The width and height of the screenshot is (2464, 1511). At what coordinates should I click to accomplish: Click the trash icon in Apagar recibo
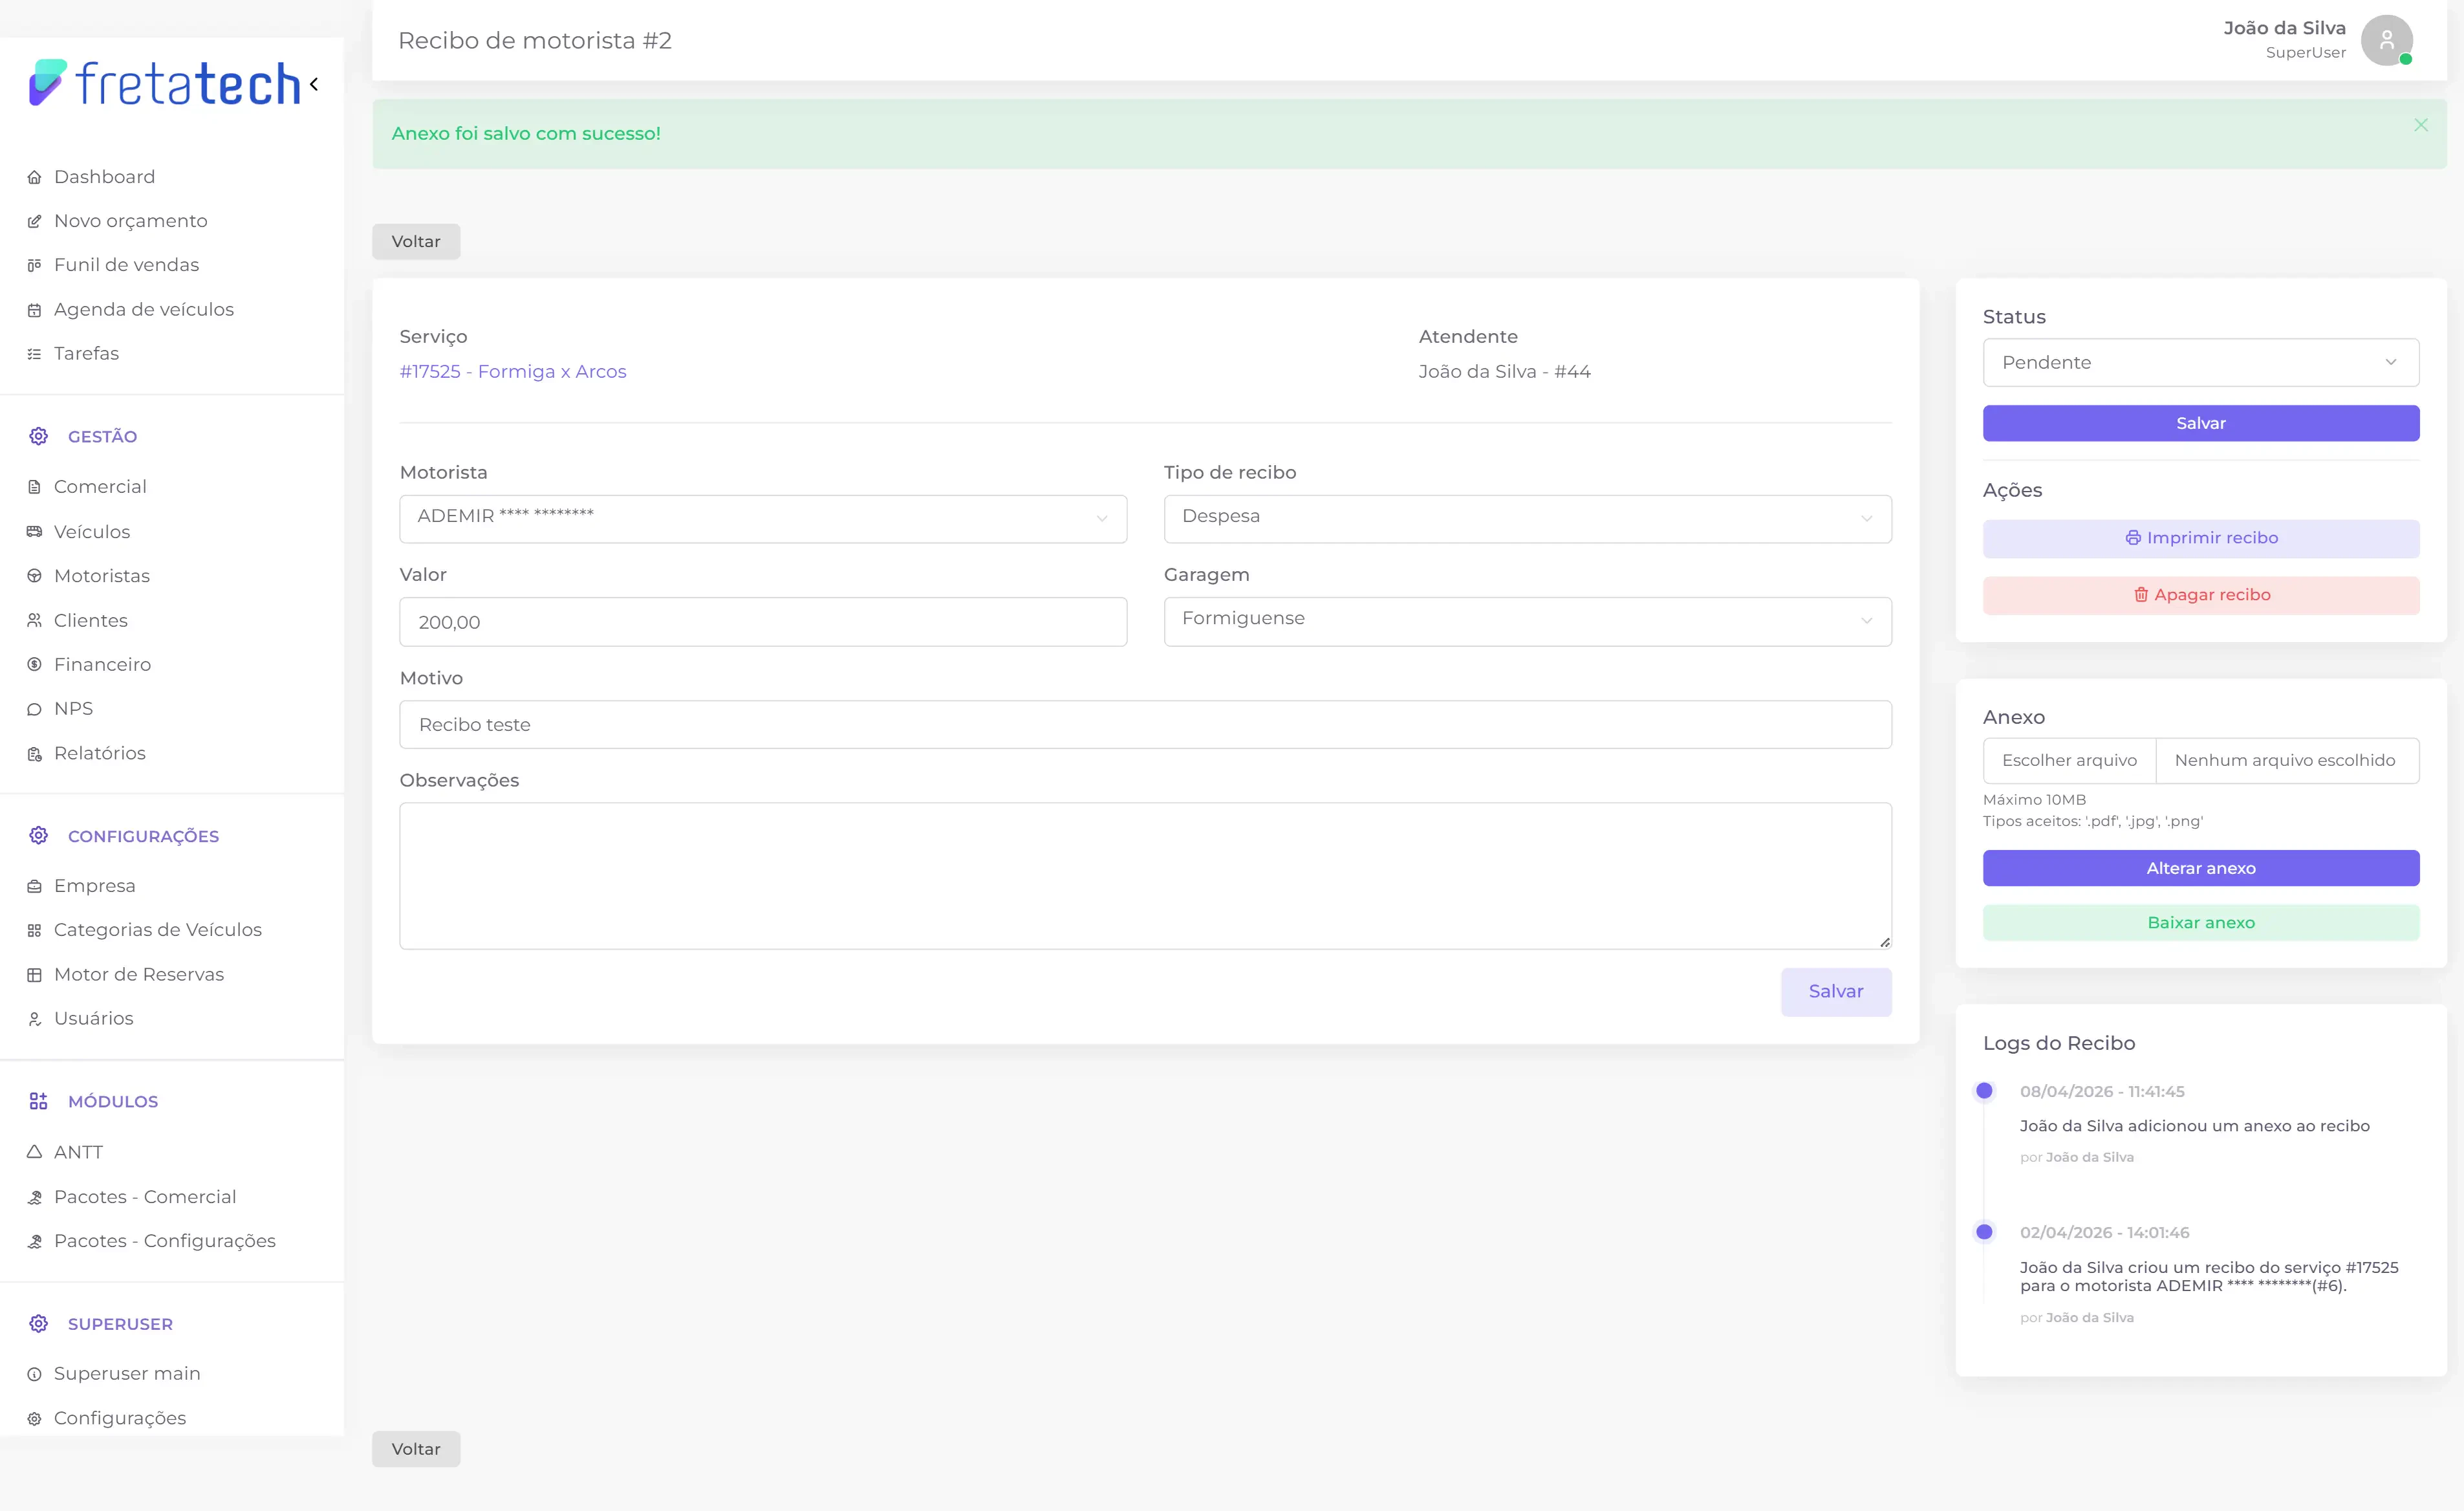pyautogui.click(x=2141, y=595)
